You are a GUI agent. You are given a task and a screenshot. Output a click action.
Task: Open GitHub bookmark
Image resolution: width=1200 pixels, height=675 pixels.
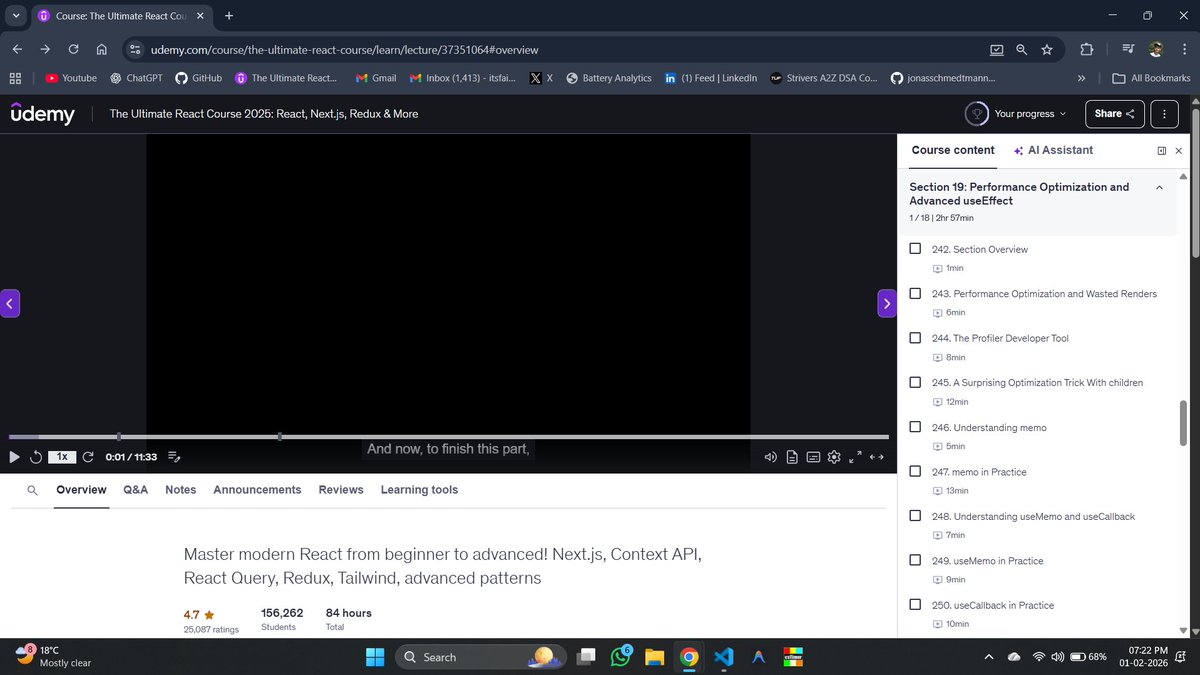[198, 78]
